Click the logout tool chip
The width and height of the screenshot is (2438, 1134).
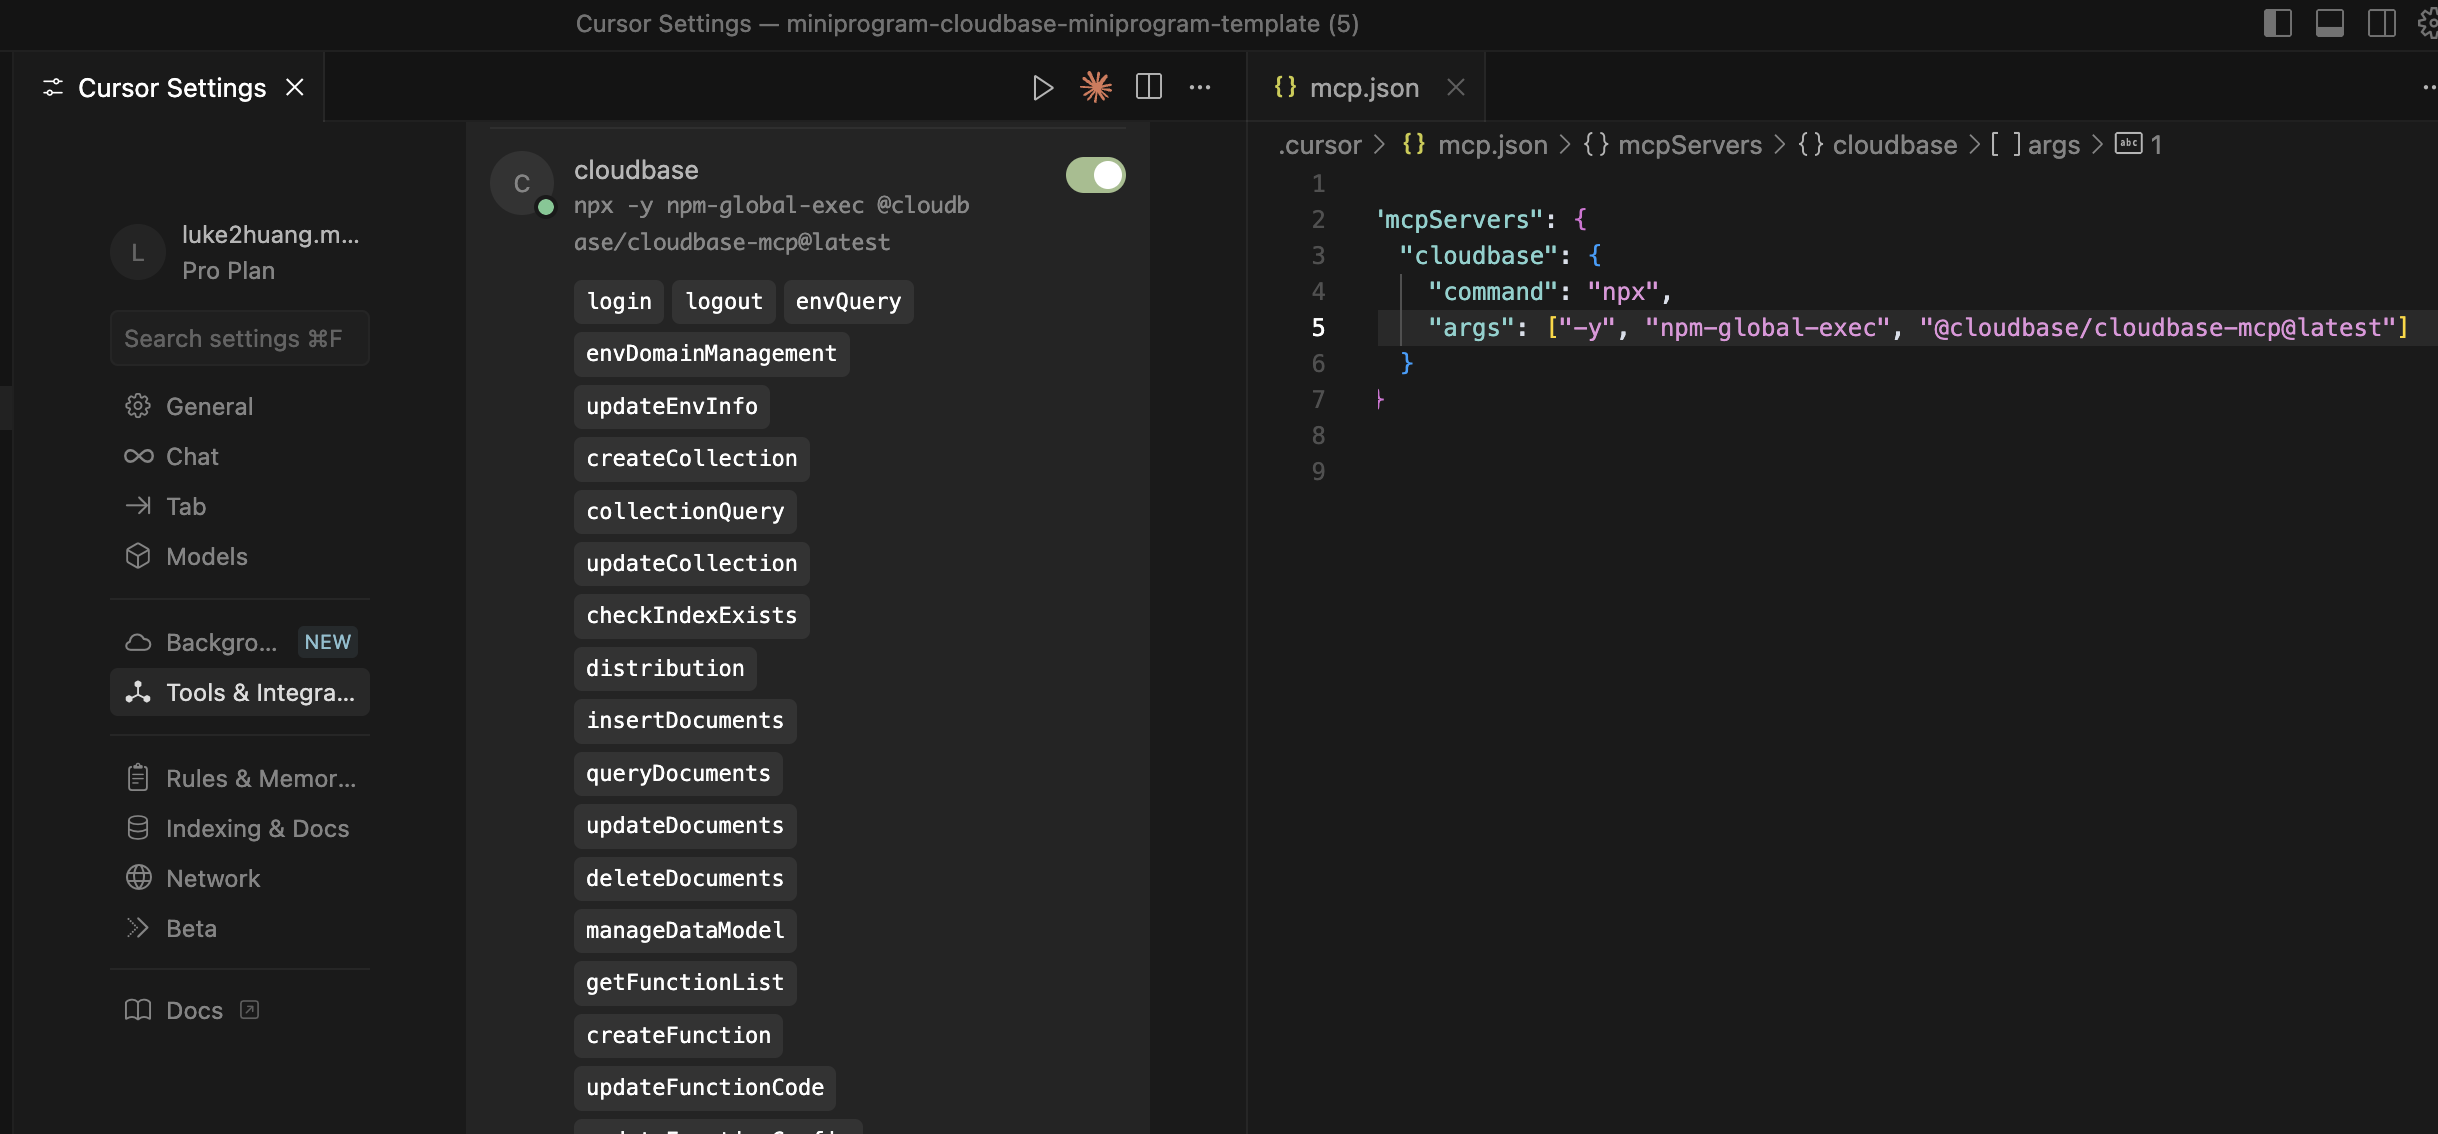[x=724, y=301]
